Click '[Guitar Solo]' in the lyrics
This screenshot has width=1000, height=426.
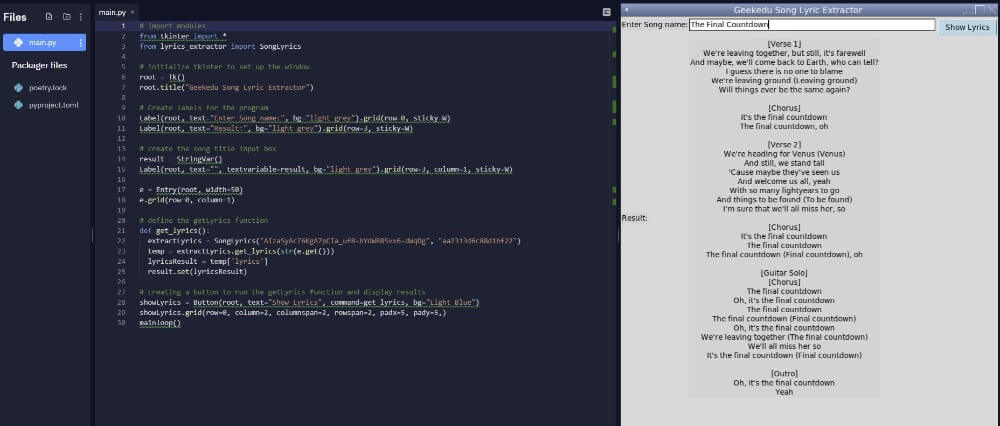pyautogui.click(x=784, y=273)
